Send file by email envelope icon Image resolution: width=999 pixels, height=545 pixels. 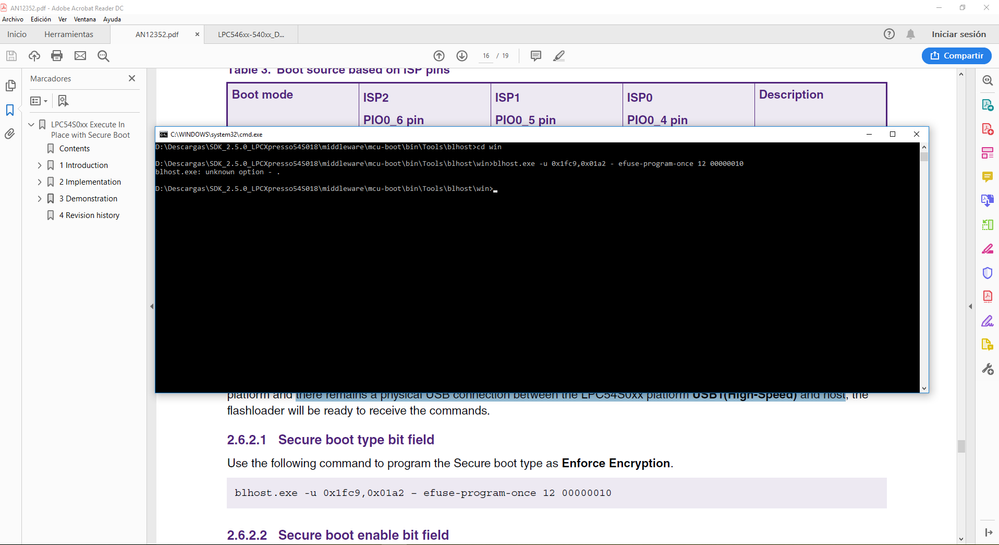click(80, 56)
